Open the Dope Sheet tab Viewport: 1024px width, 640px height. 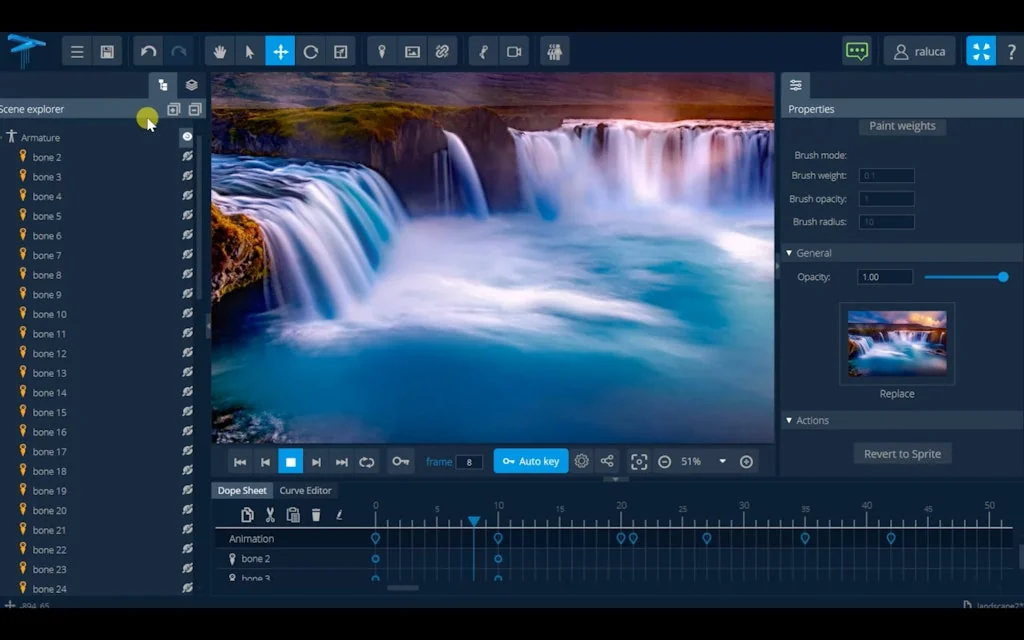243,491
